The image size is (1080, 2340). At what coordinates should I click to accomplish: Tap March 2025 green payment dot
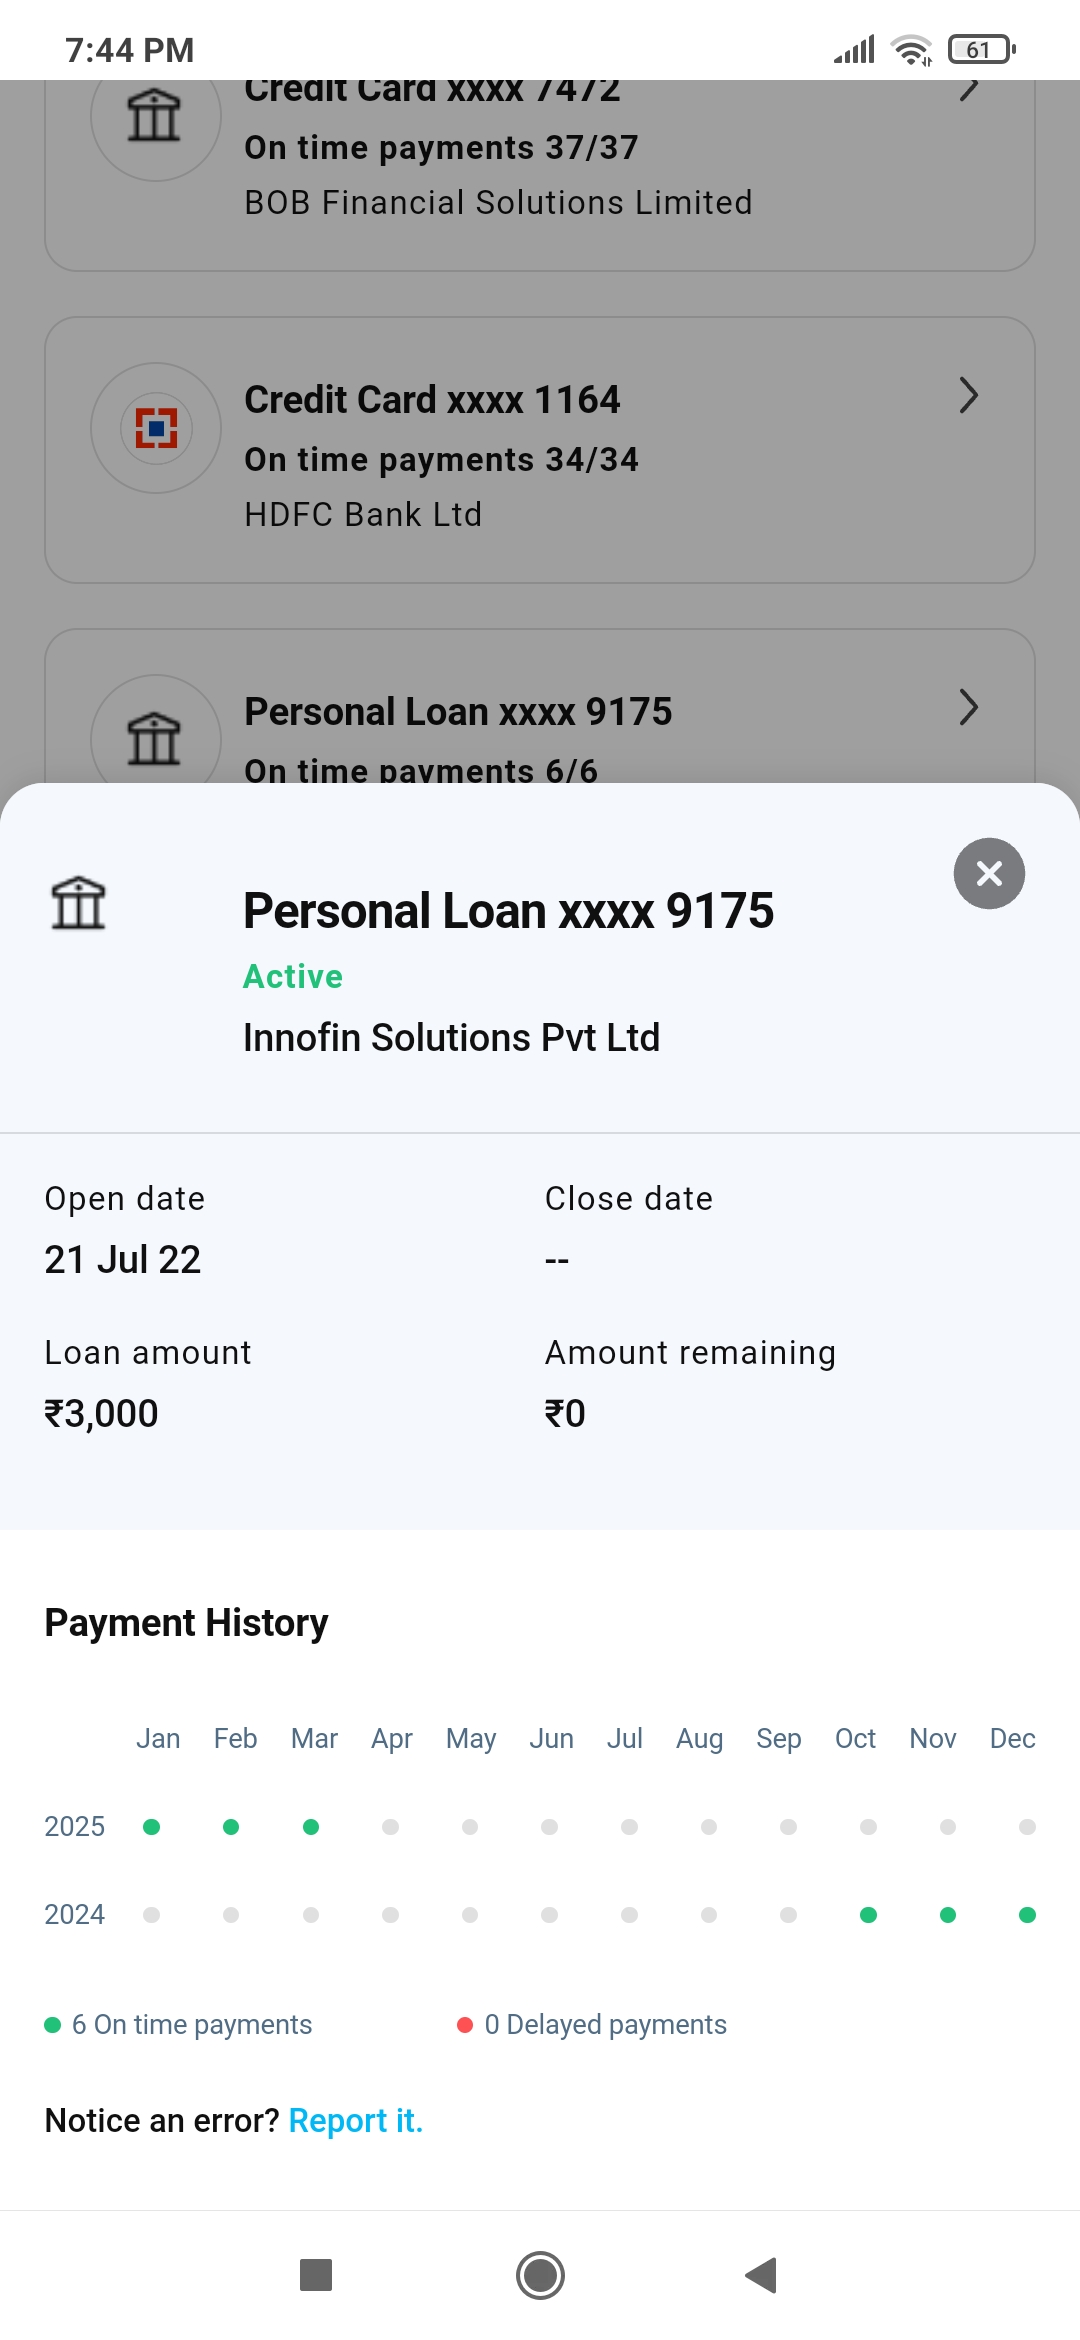coord(311,1827)
